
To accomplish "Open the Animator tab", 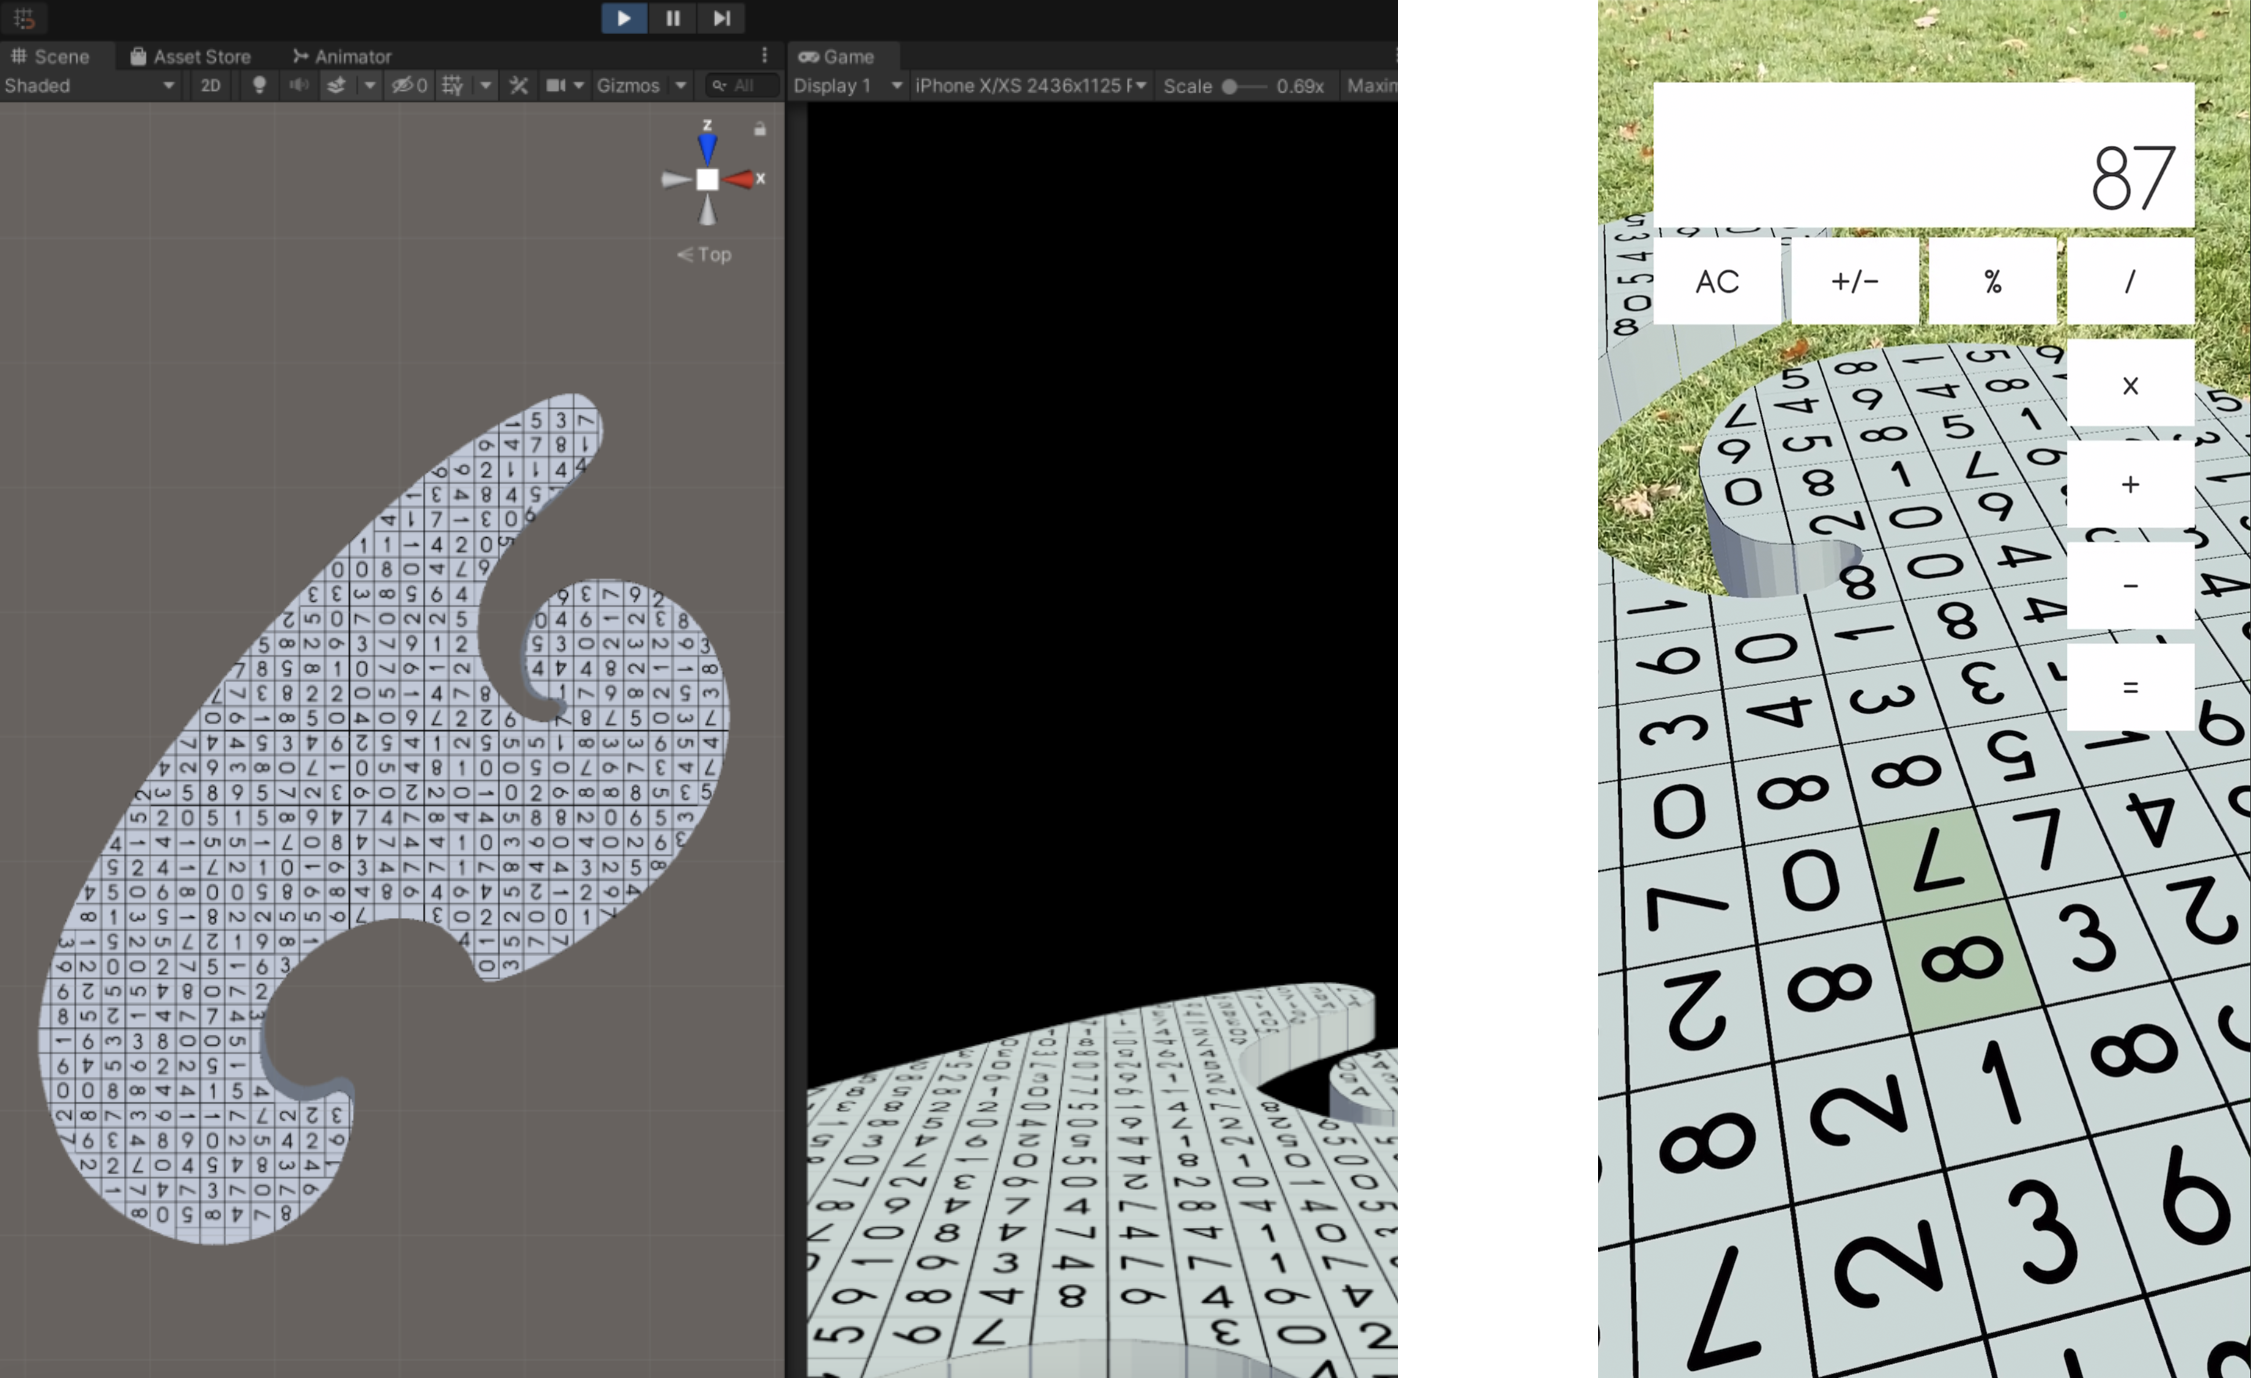I will point(341,56).
